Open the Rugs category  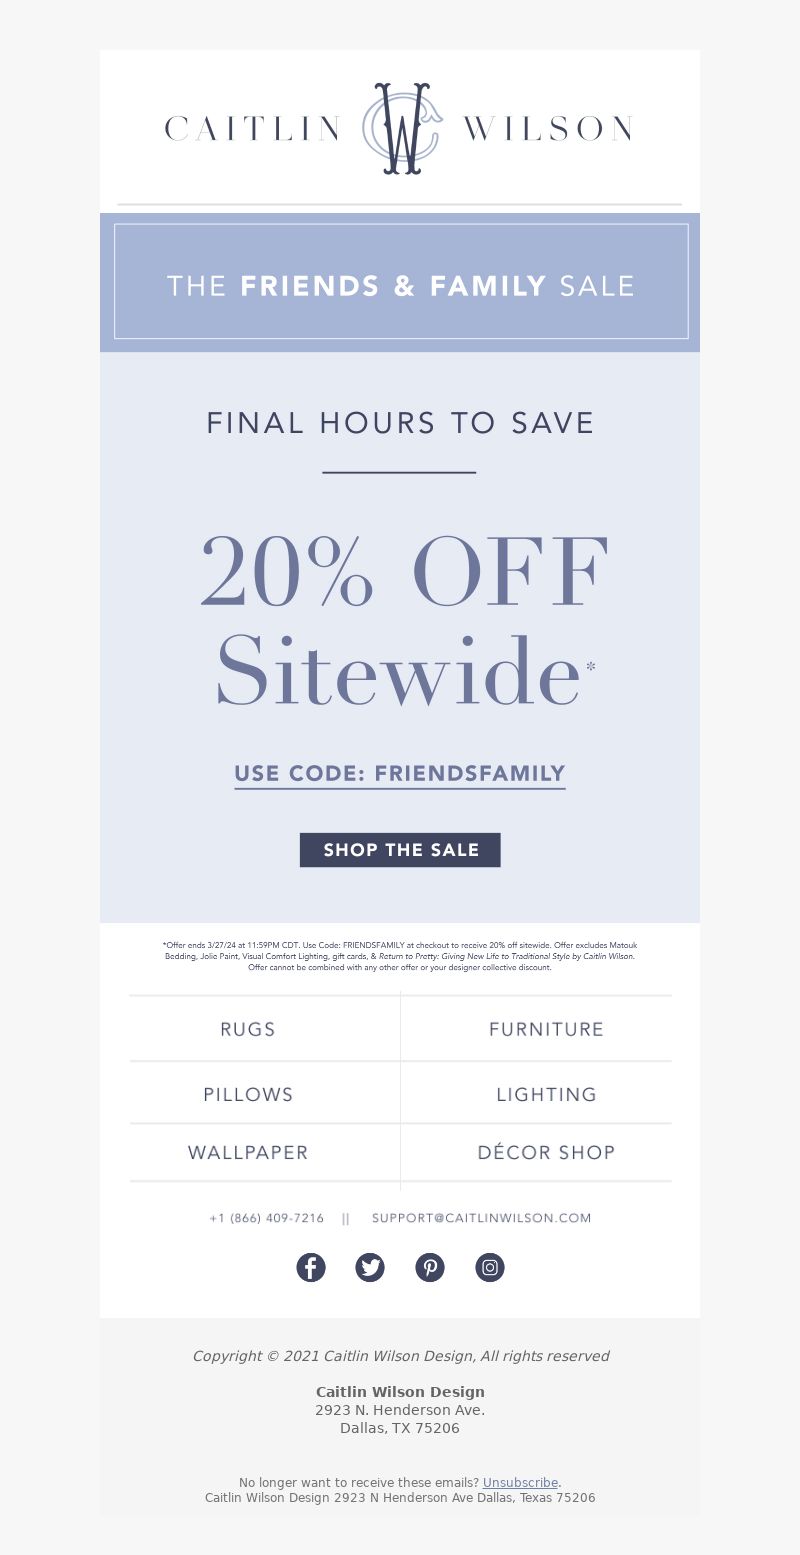pyautogui.click(x=248, y=1029)
